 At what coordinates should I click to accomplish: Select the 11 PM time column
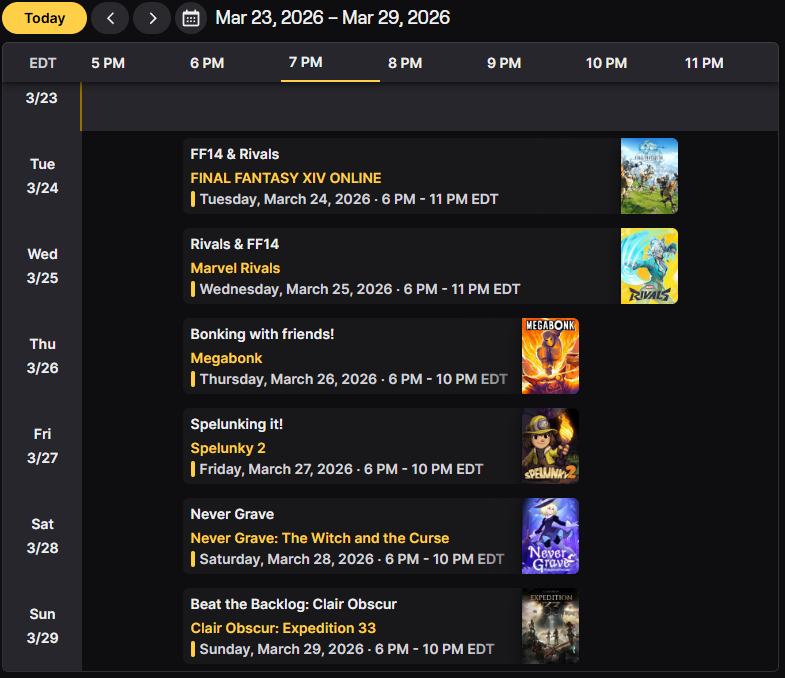[704, 63]
